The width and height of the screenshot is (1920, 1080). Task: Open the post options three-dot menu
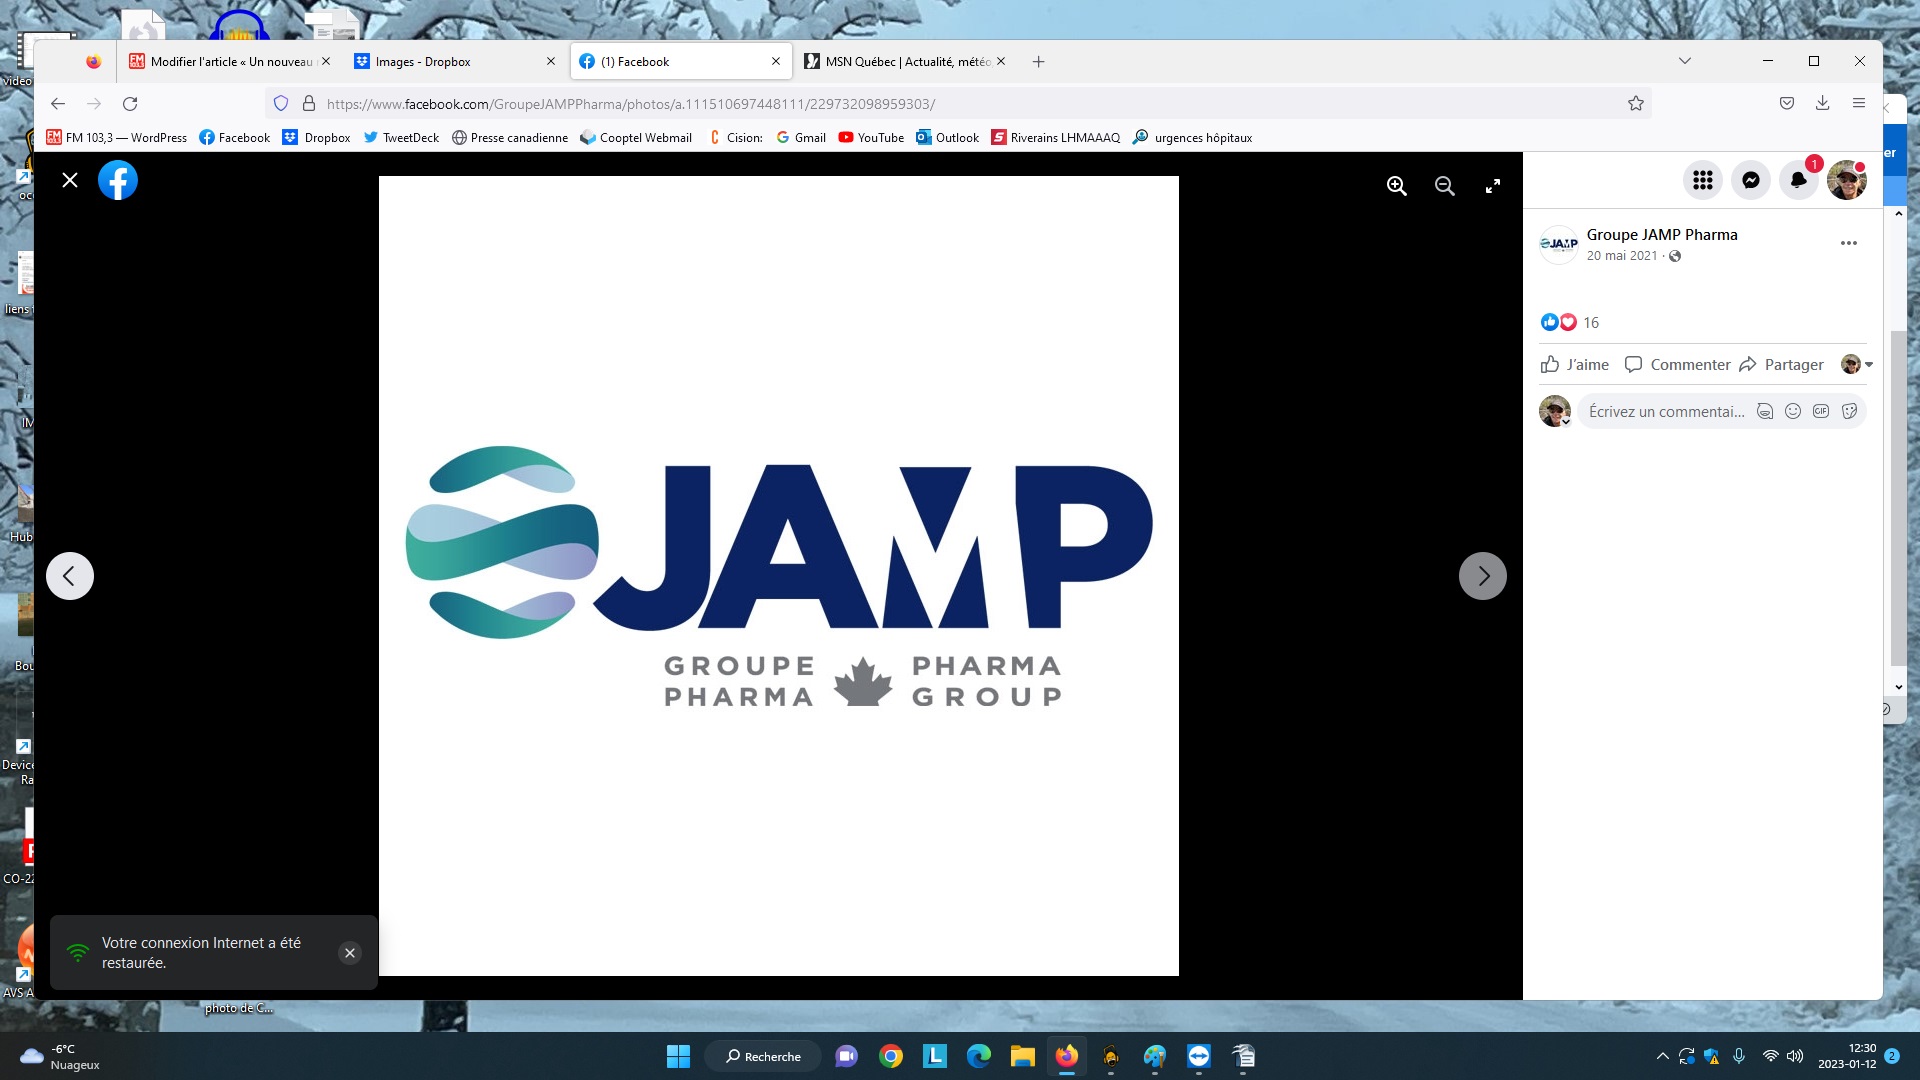click(1848, 243)
